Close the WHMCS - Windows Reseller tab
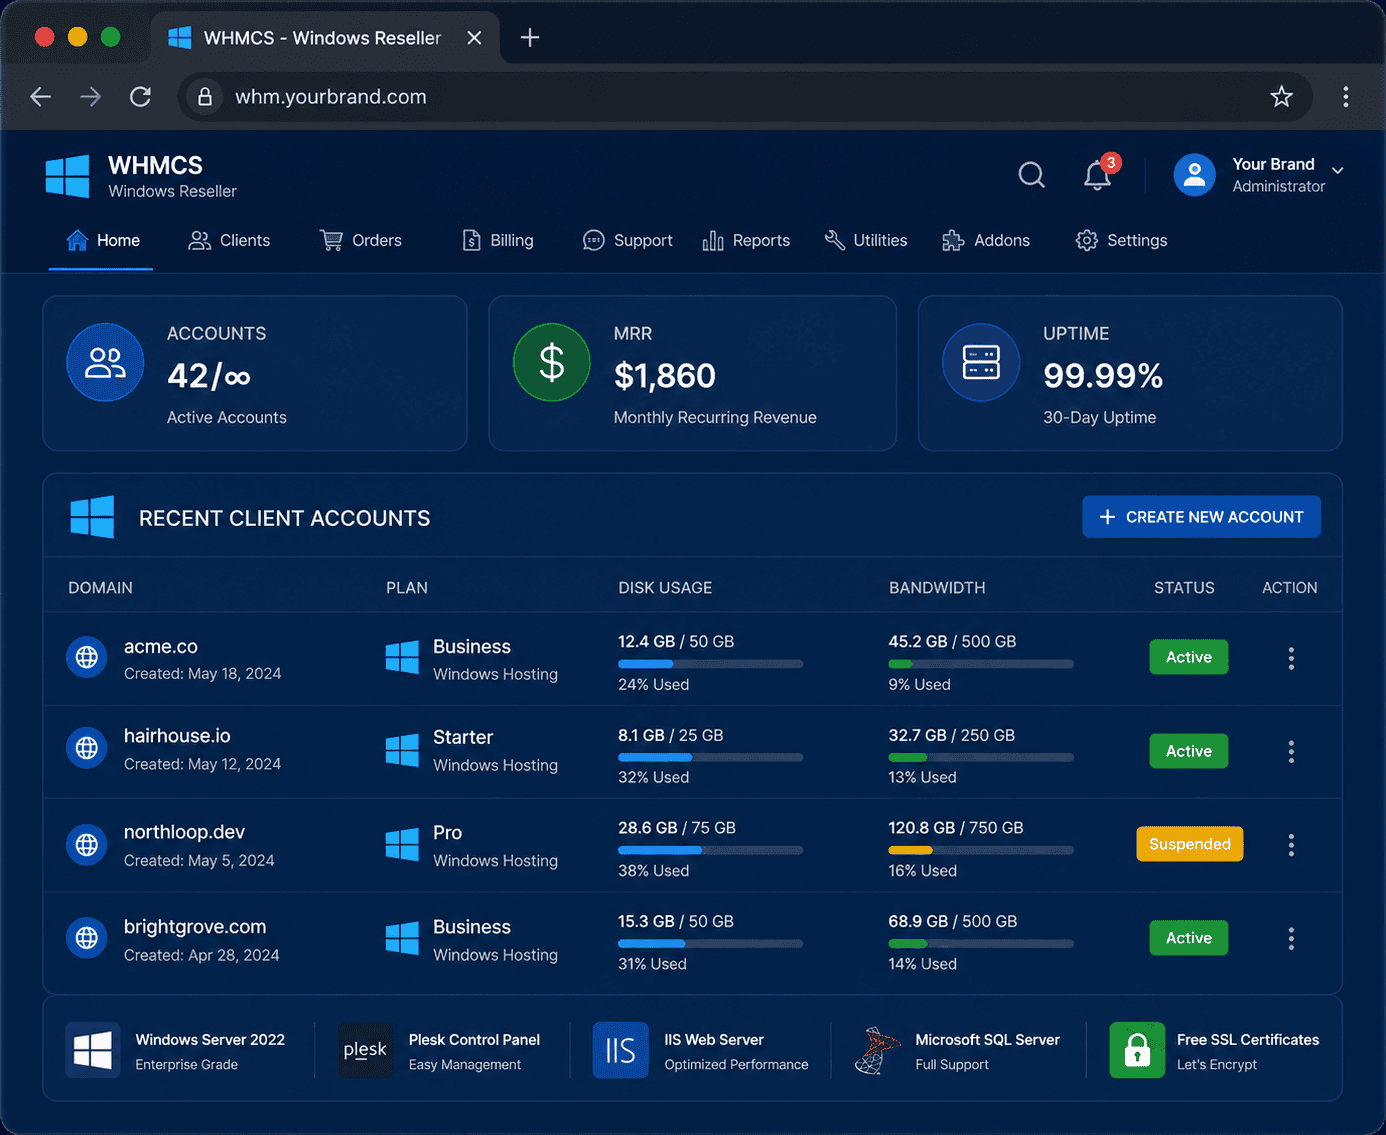 474,38
